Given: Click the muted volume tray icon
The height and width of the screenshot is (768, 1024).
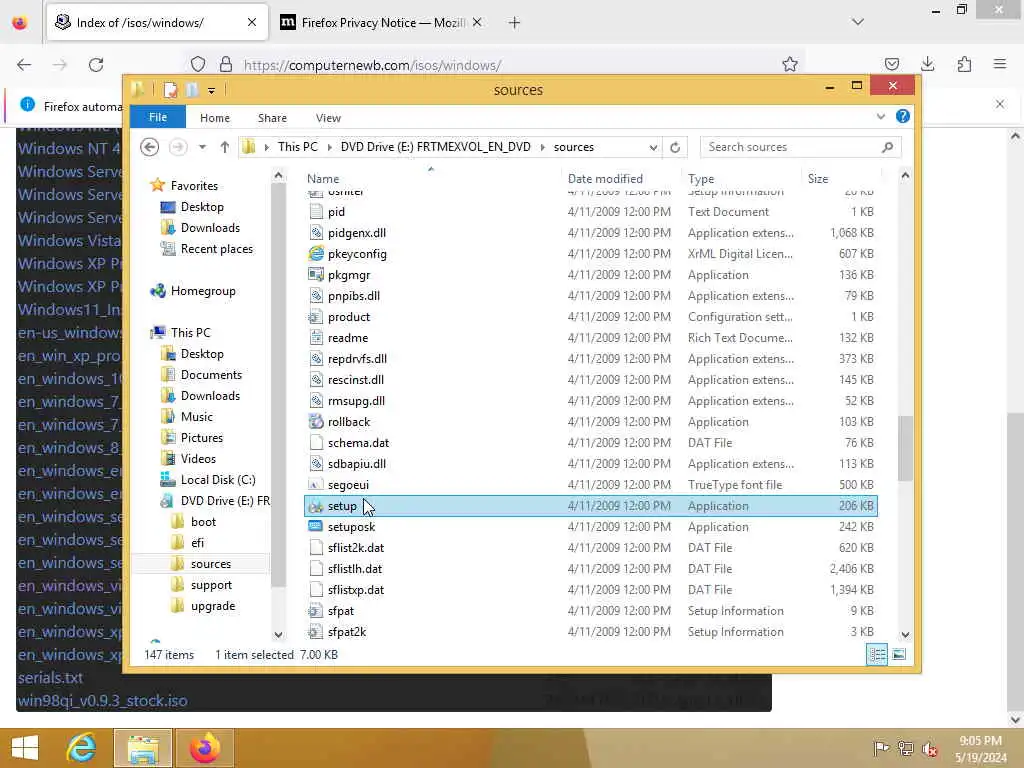Looking at the screenshot, I should click(x=929, y=749).
